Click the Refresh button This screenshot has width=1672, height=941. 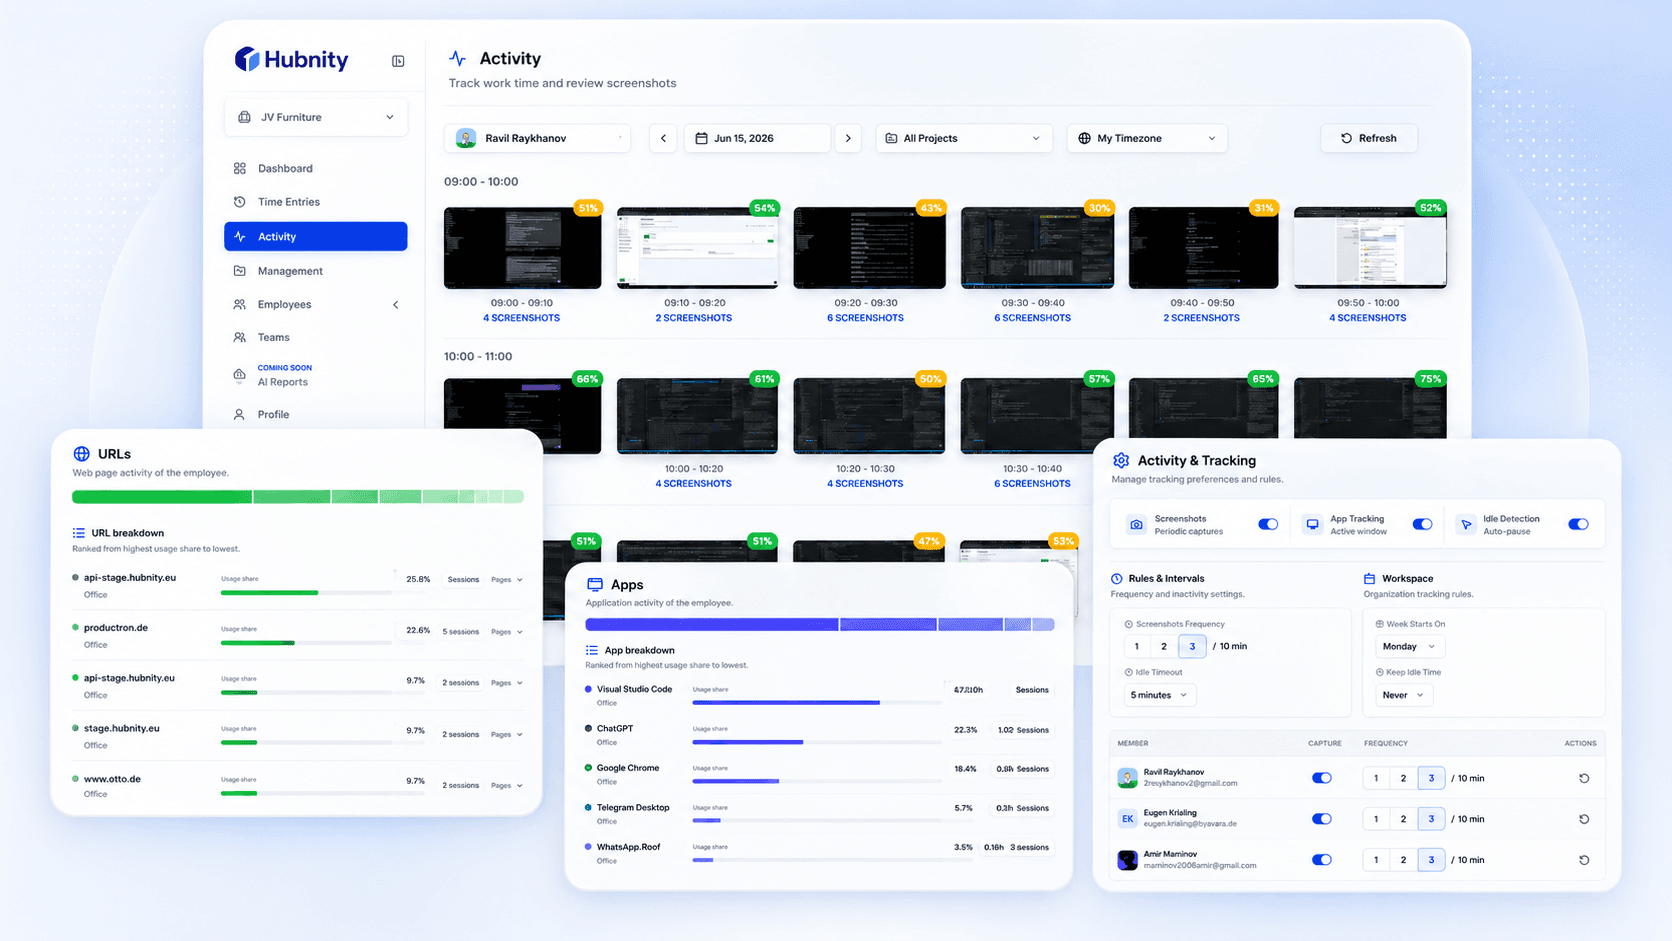[x=1369, y=138]
